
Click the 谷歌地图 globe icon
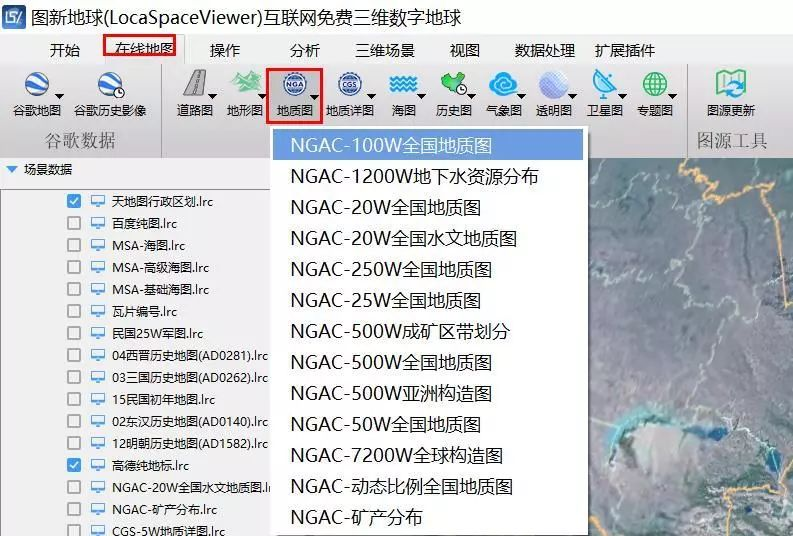(x=37, y=84)
